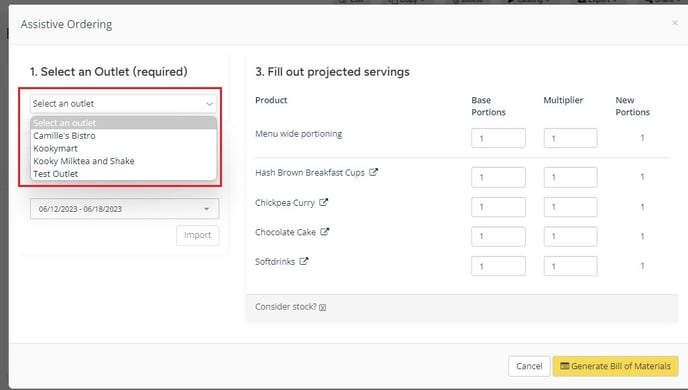
Task: Click the Assistive Ordering dialog title
Action: [66, 24]
